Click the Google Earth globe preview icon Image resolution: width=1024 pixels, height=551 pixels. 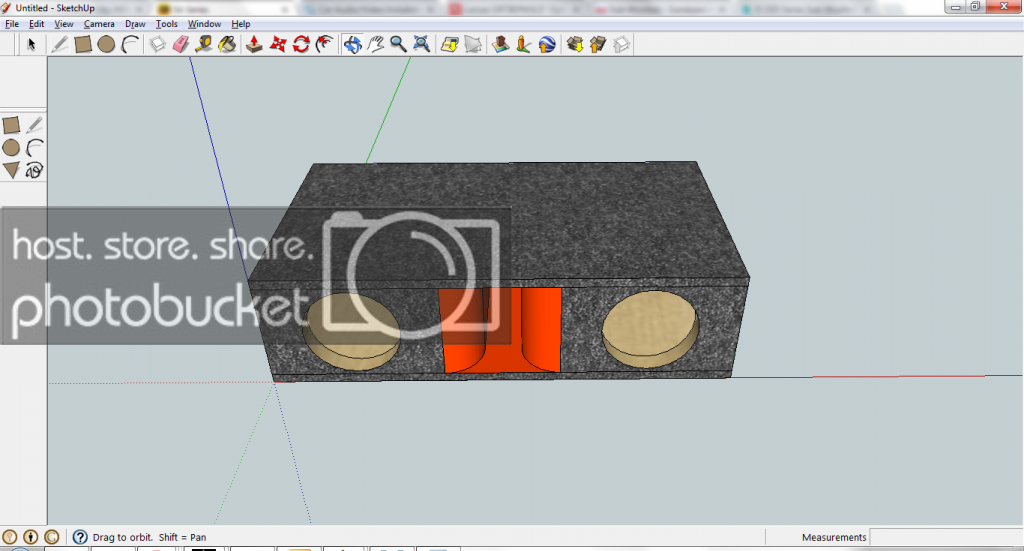click(x=547, y=44)
